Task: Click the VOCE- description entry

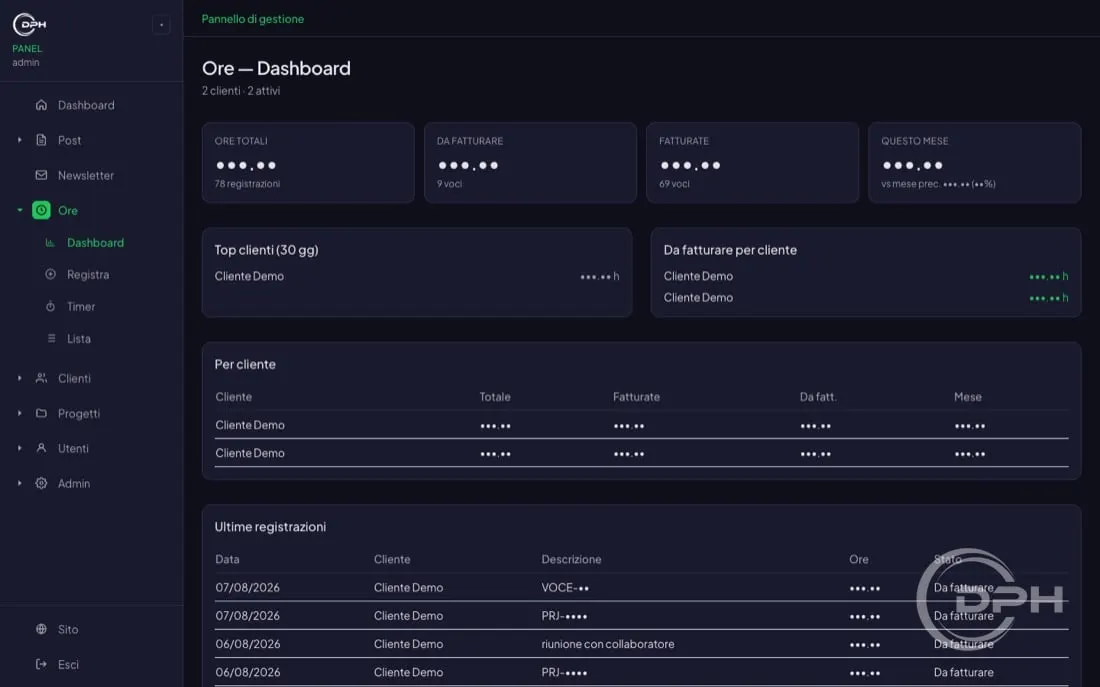Action: coord(565,588)
